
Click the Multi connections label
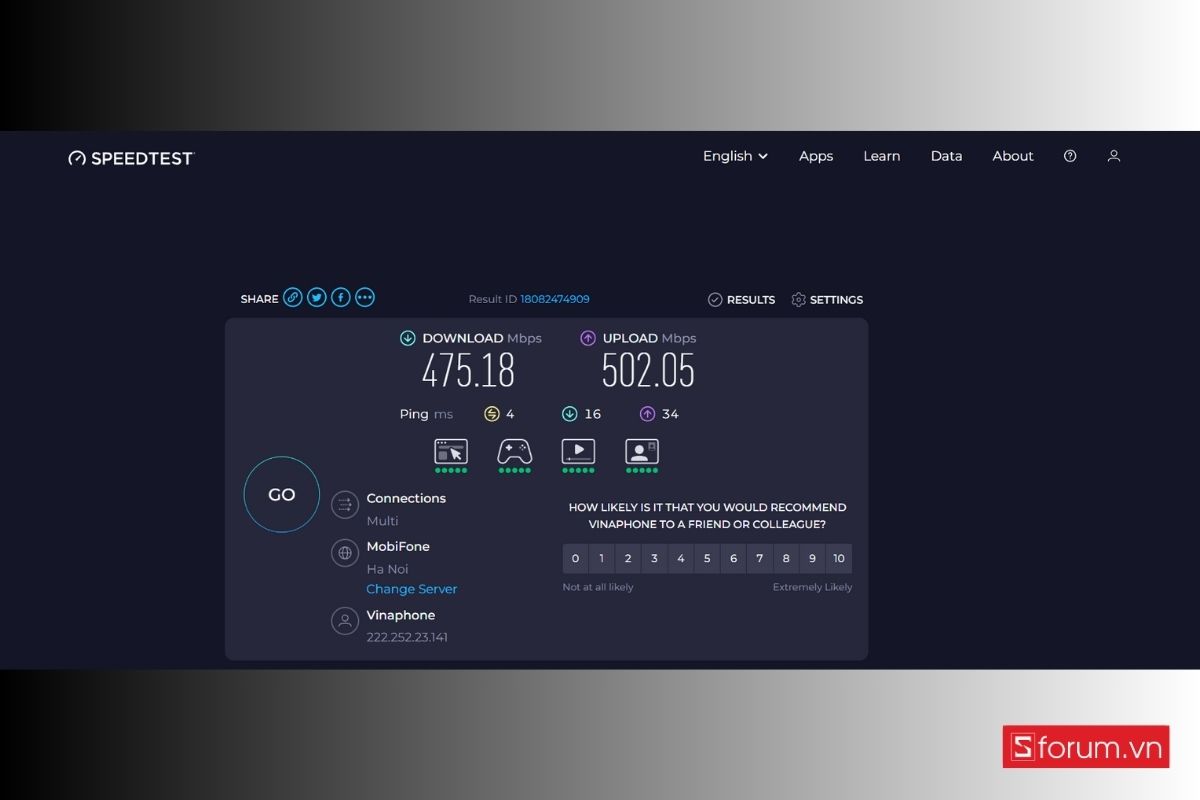tap(382, 520)
